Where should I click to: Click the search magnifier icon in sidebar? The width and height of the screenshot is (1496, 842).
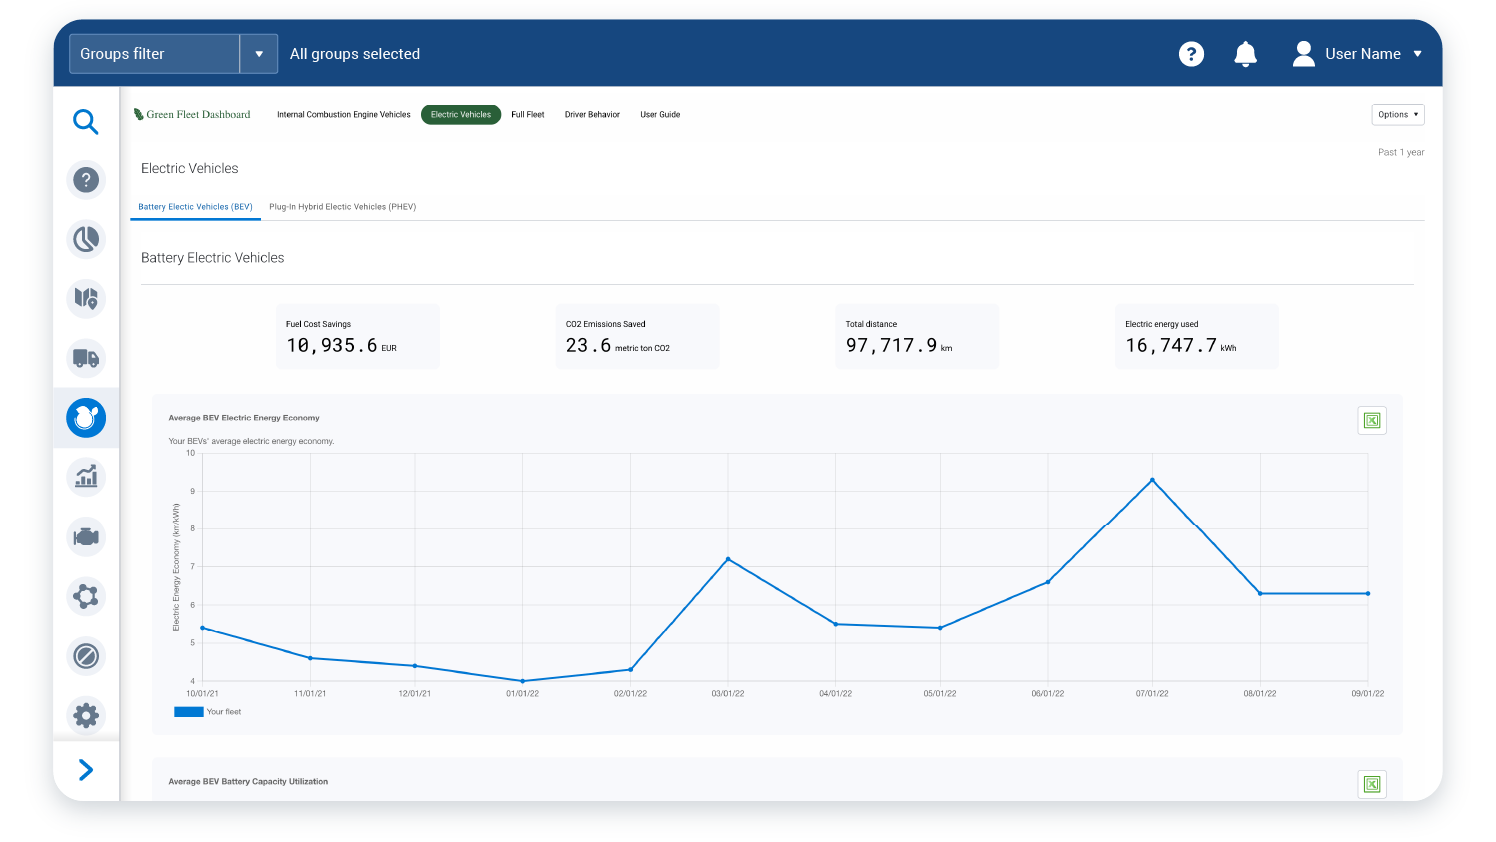(x=86, y=122)
